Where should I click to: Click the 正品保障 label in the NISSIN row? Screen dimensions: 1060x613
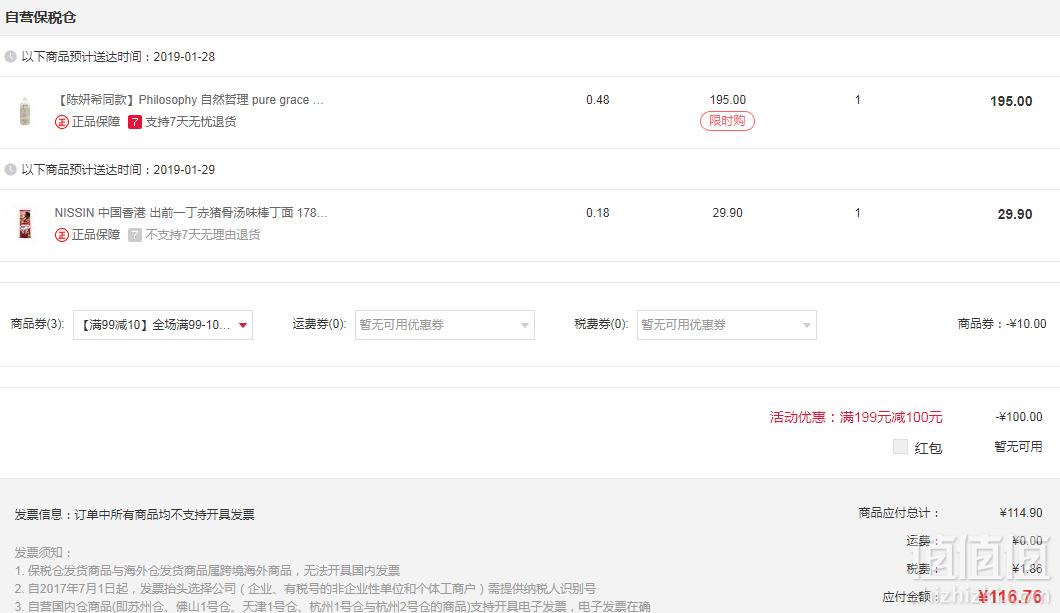tap(96, 235)
